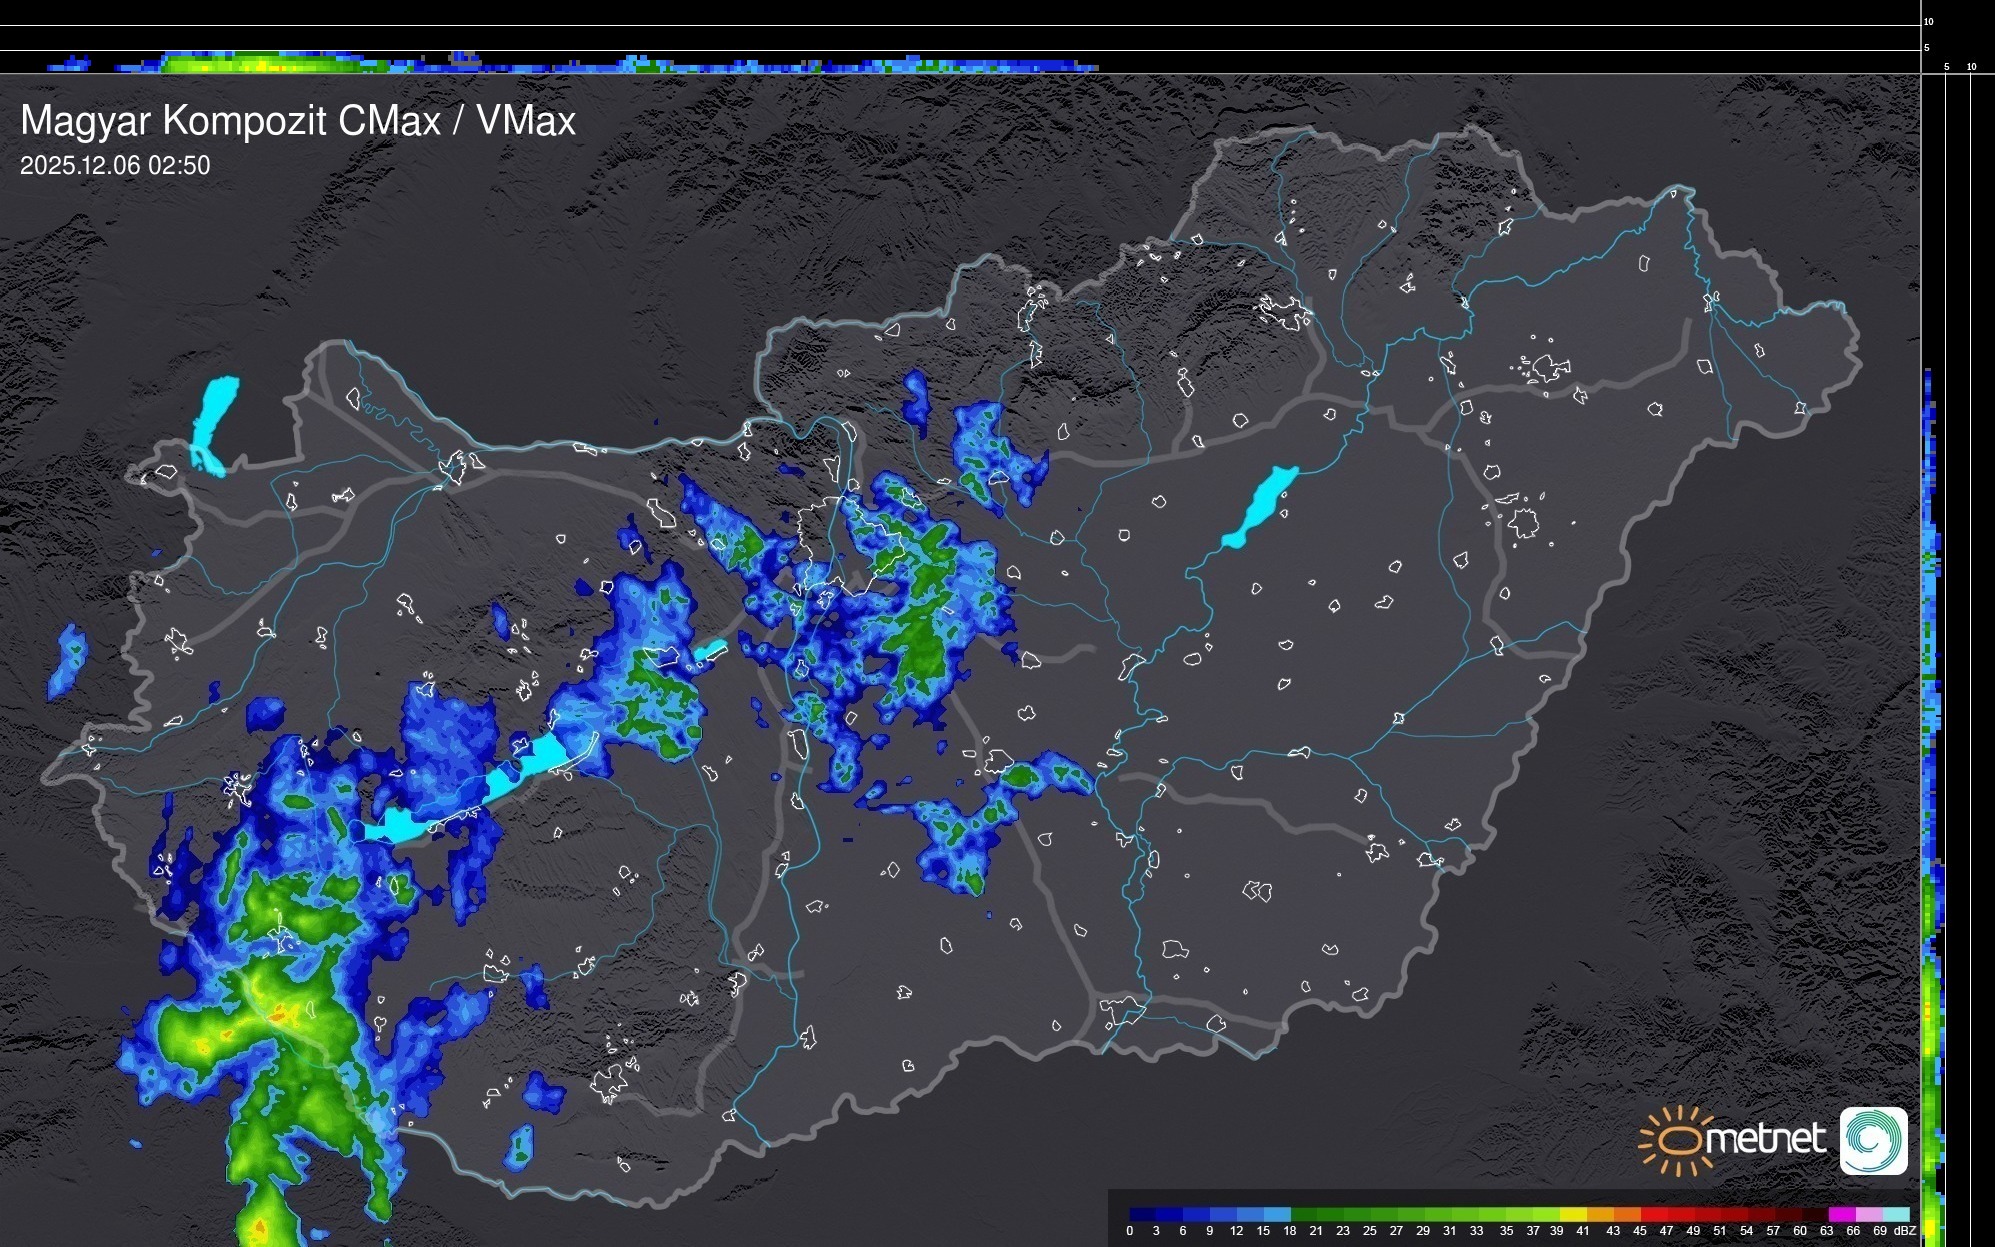
Task: Click the isolated blue echo at the western edge
Action: click(68, 660)
